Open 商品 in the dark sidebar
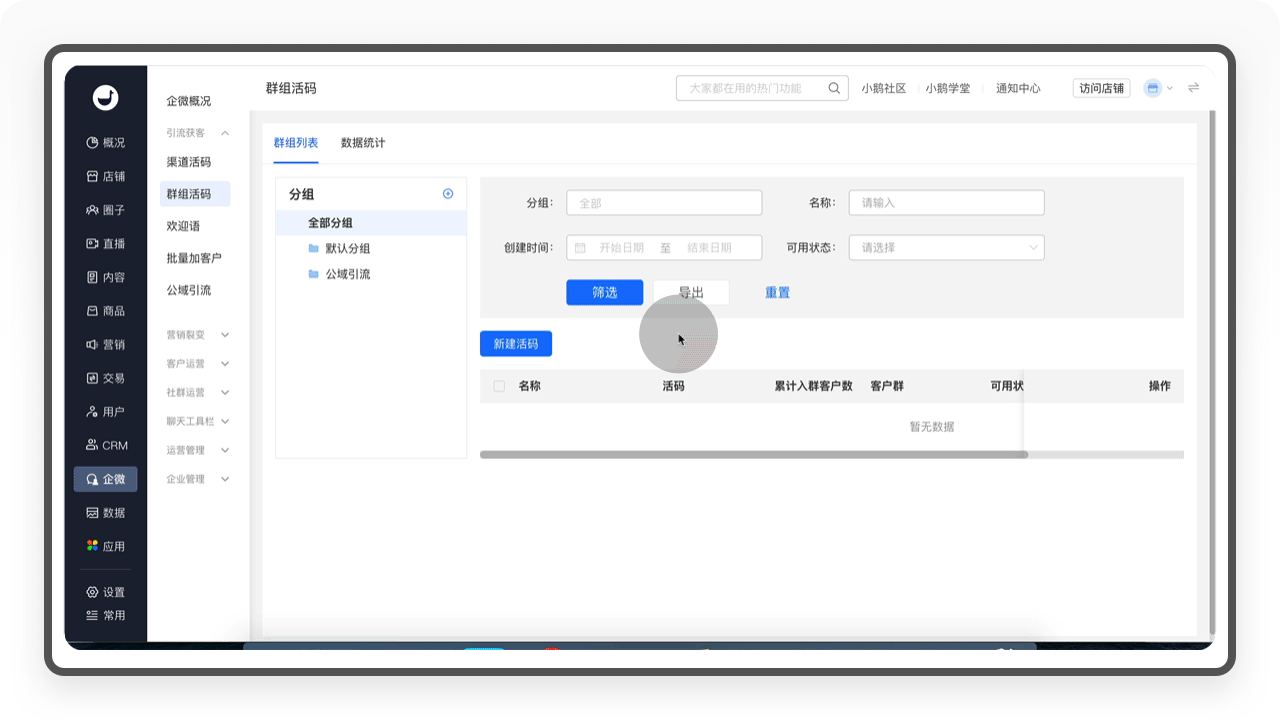The image size is (1280, 720). pyautogui.click(x=105, y=311)
